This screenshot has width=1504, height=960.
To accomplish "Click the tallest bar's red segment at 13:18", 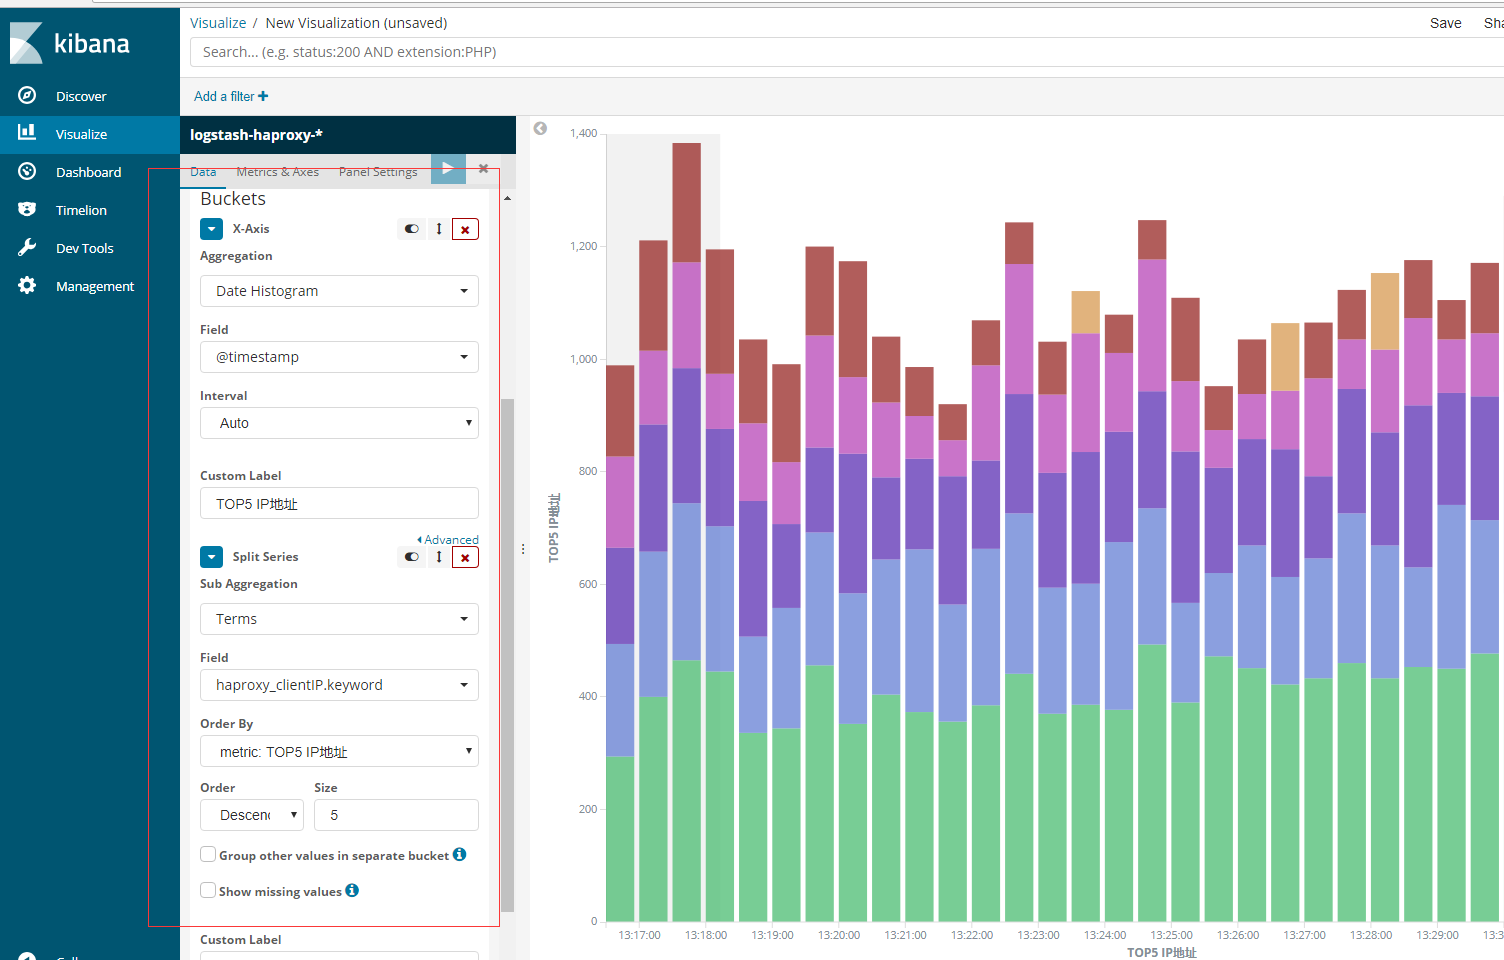I will [686, 202].
